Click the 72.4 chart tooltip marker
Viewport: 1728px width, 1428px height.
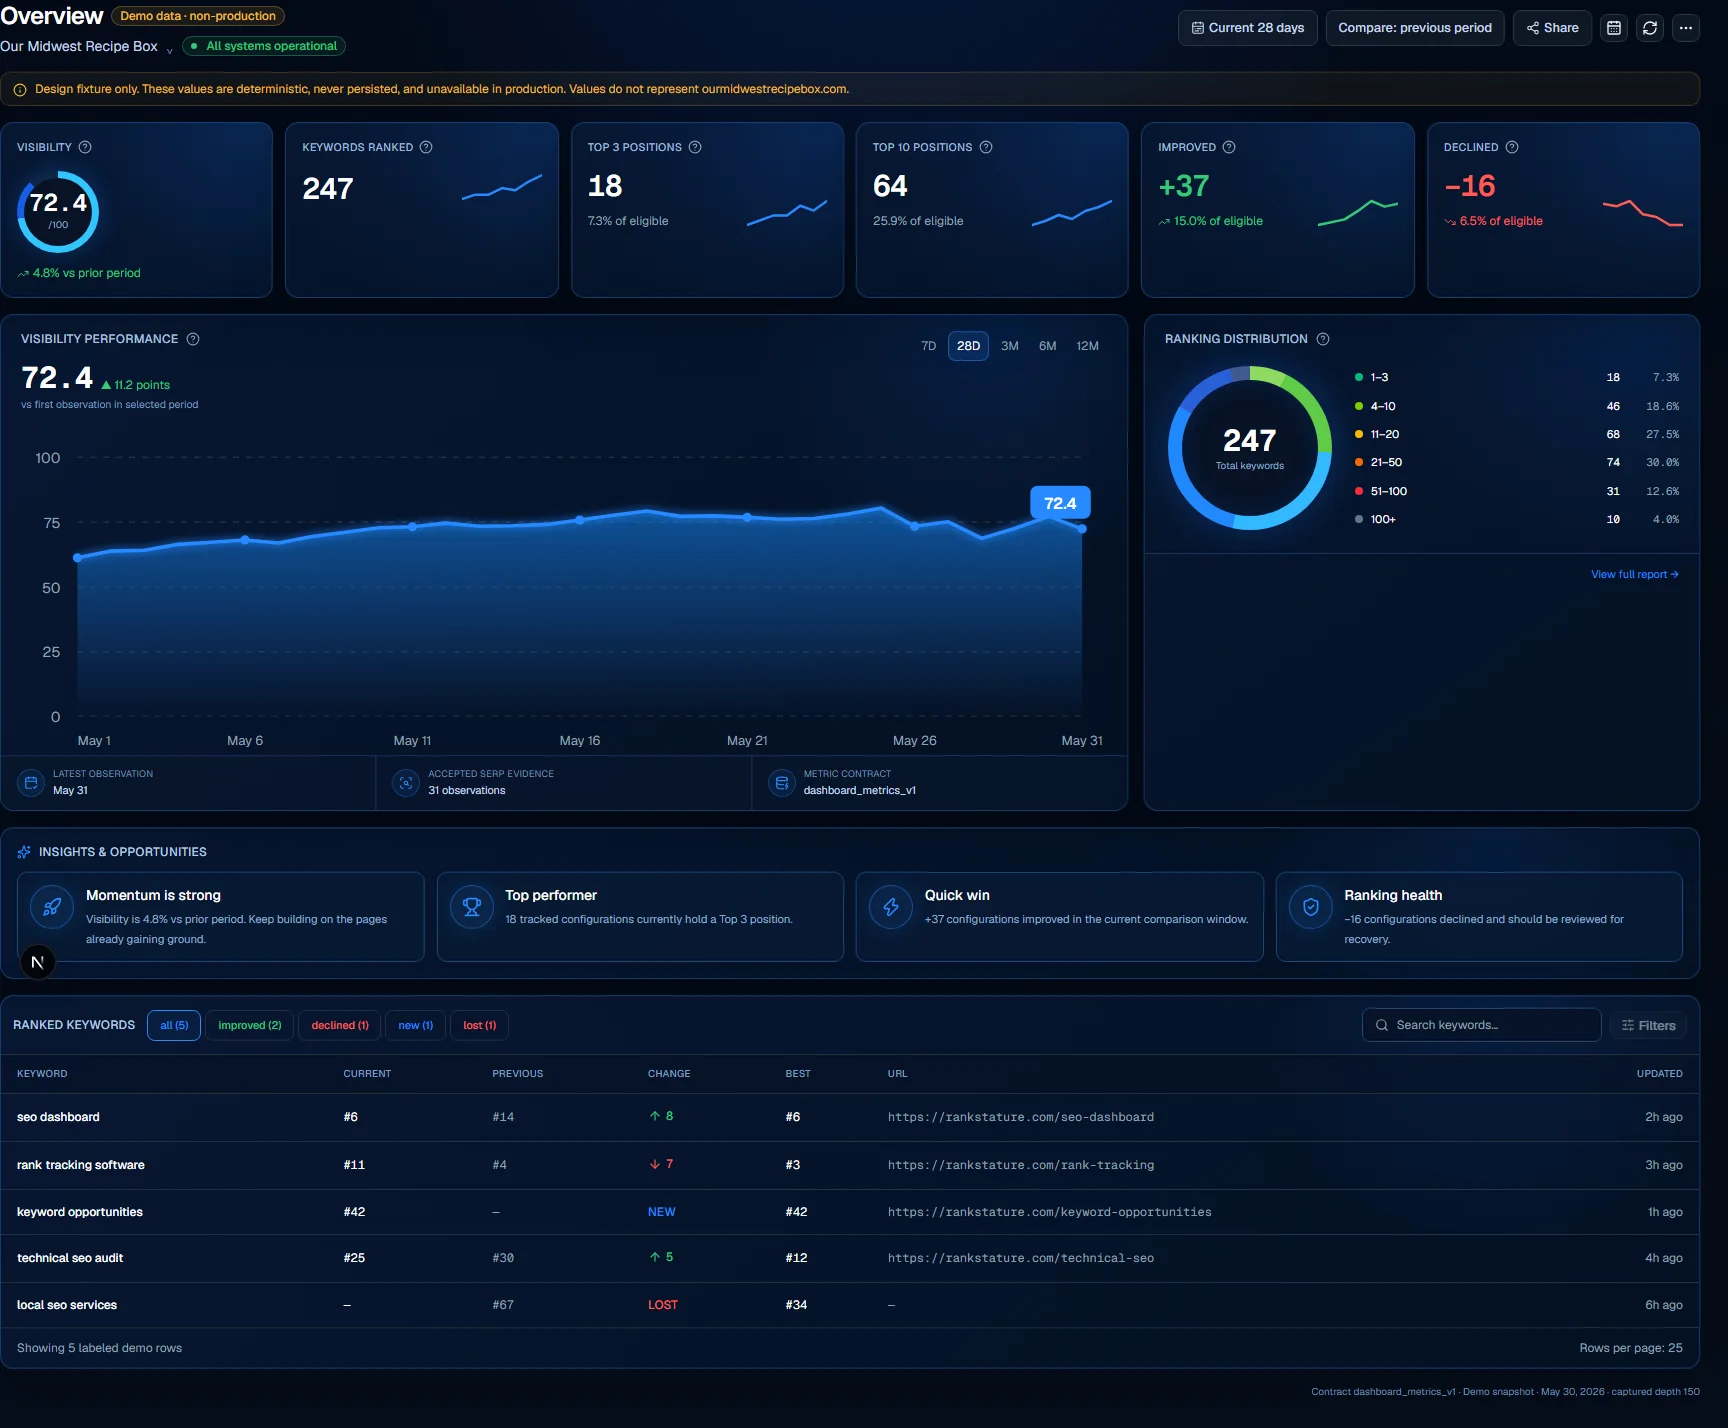point(1060,503)
